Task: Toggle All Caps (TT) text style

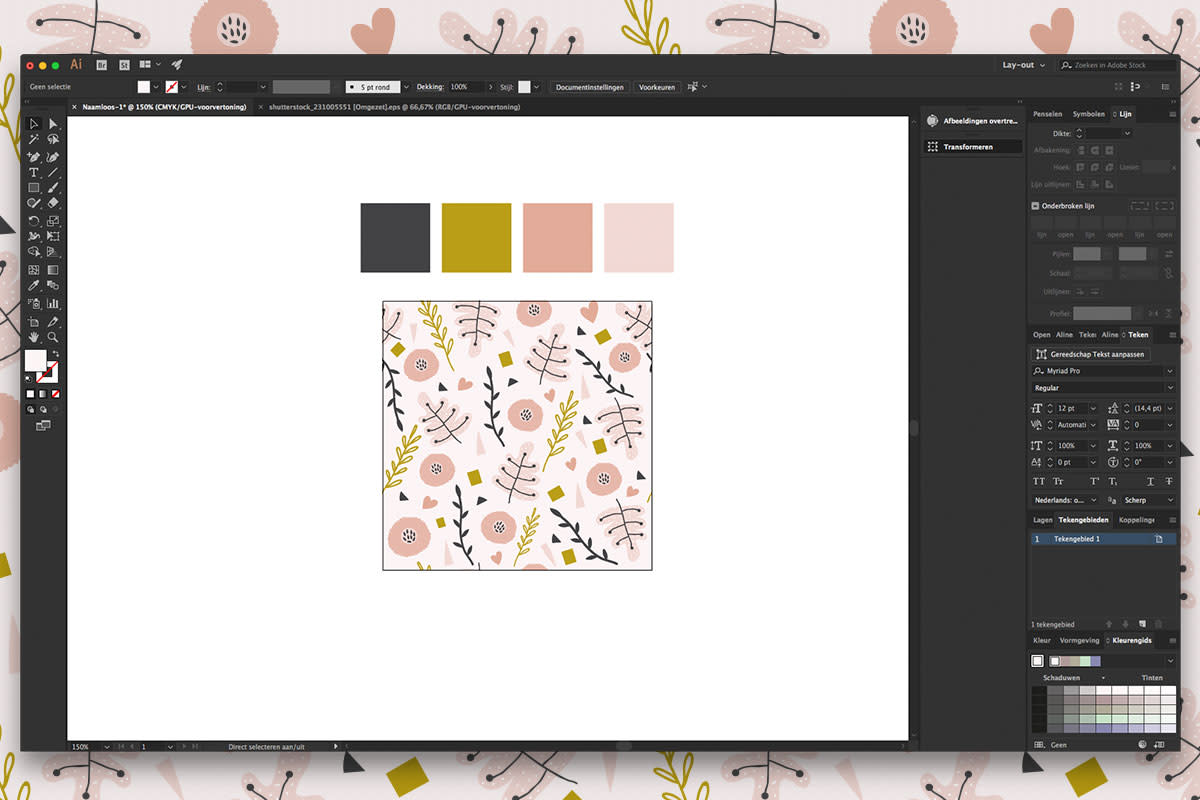Action: point(1038,481)
